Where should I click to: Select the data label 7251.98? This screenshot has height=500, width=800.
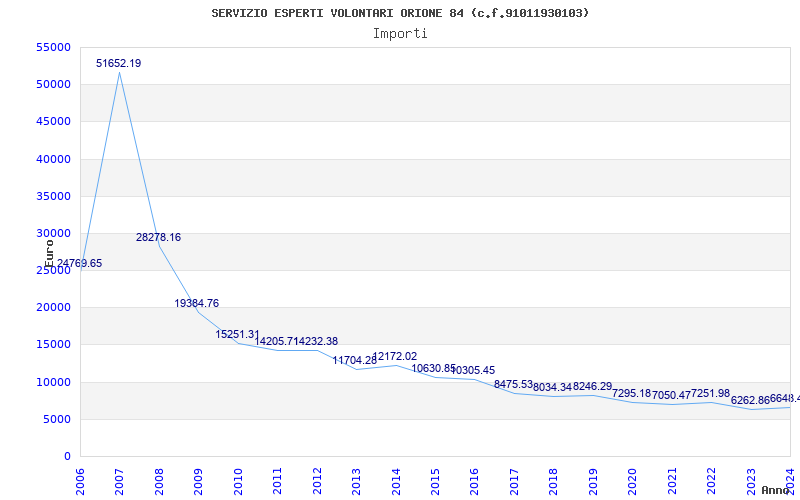[x=711, y=393]
